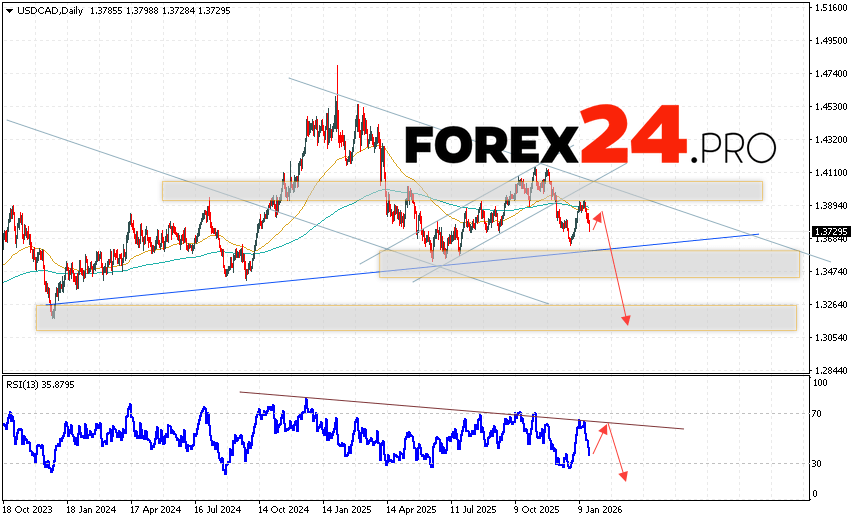This screenshot has height=521, width=855.
Task: Click the RSI 70 level label
Action: 817,414
